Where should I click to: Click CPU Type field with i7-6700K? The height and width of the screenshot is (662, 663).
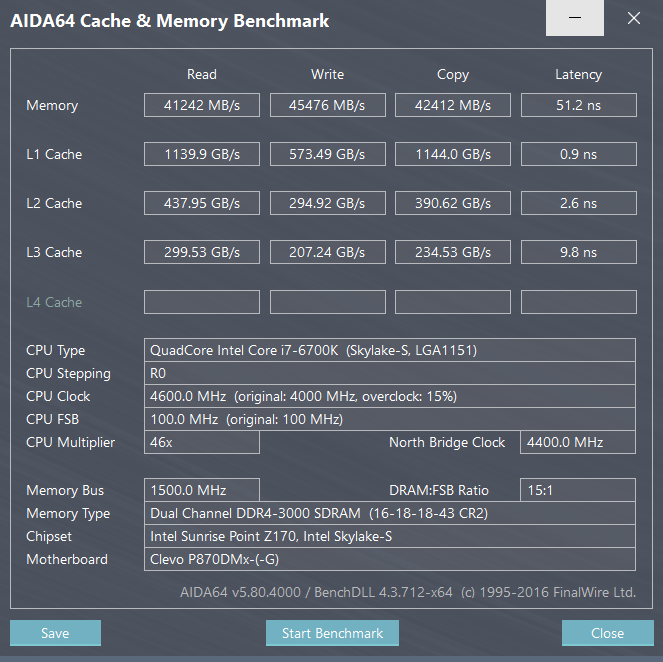[x=390, y=350]
